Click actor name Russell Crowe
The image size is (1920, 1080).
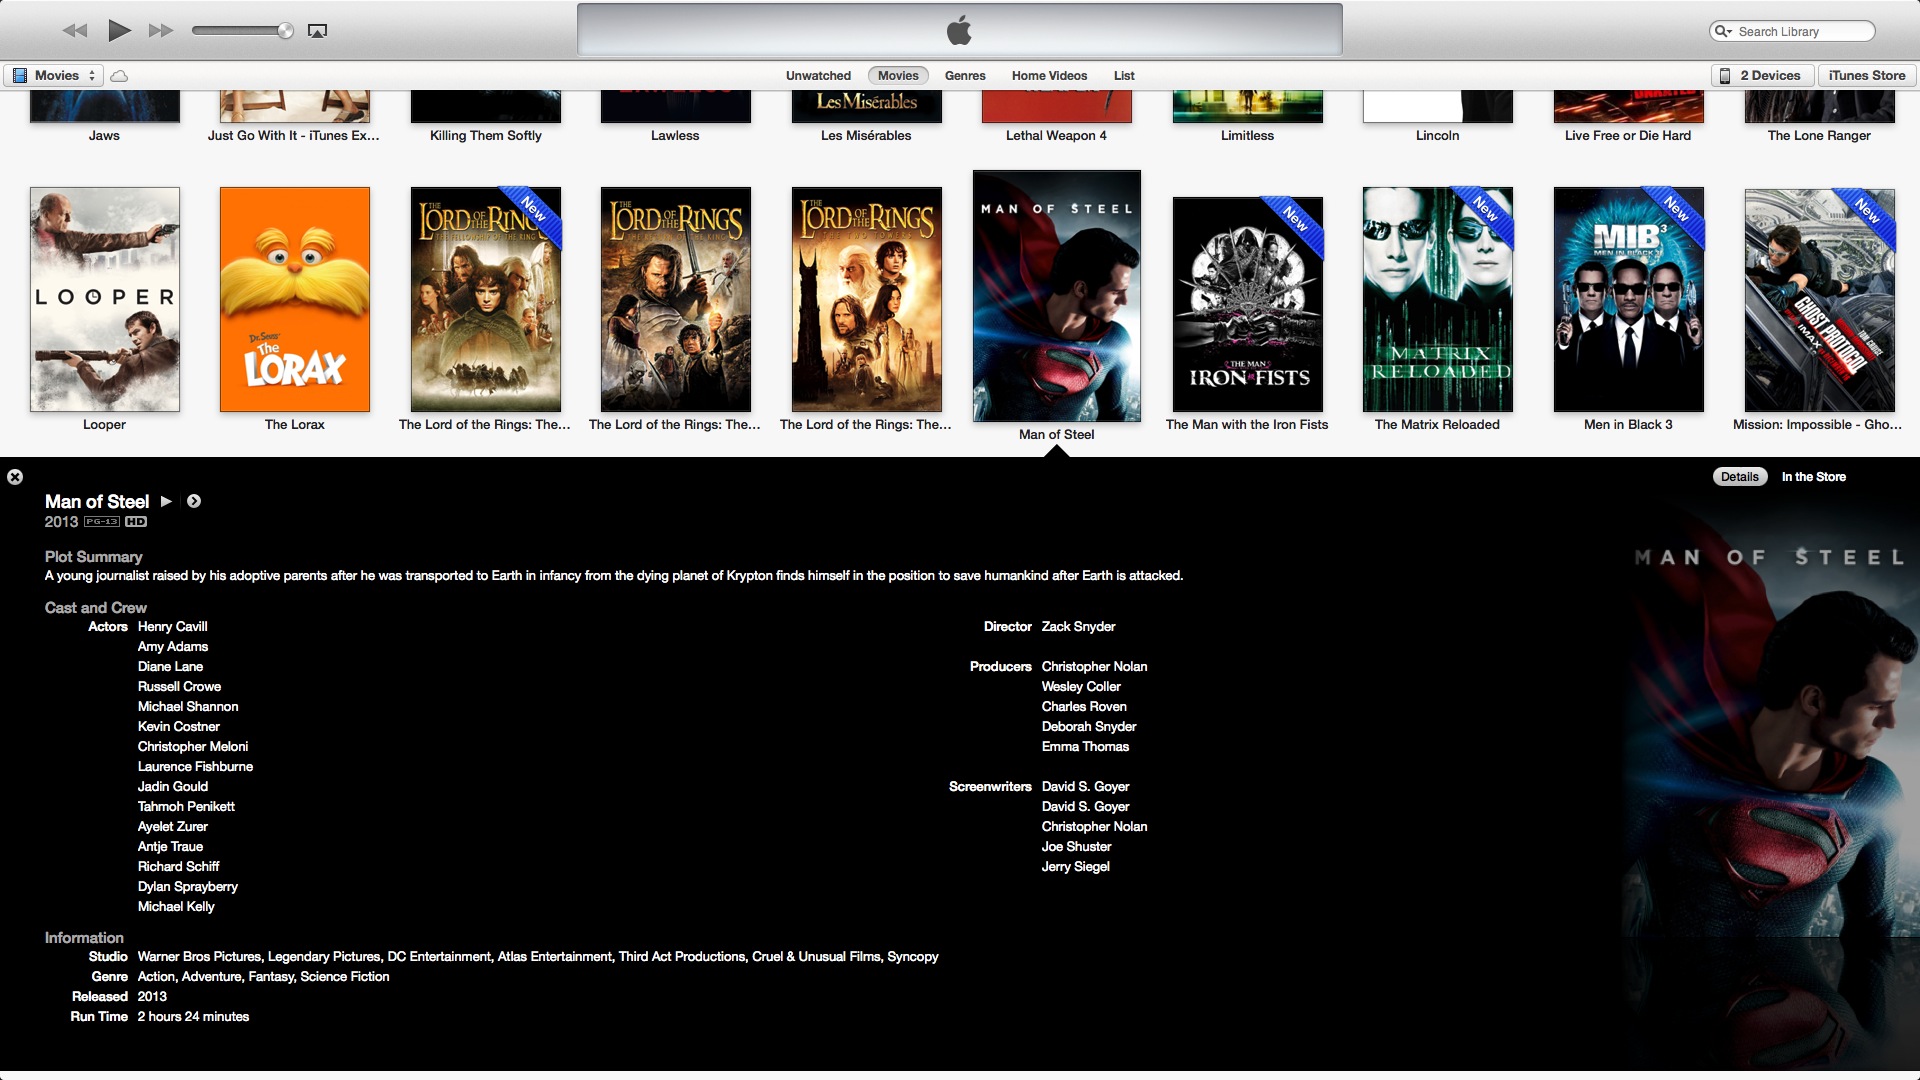(179, 687)
